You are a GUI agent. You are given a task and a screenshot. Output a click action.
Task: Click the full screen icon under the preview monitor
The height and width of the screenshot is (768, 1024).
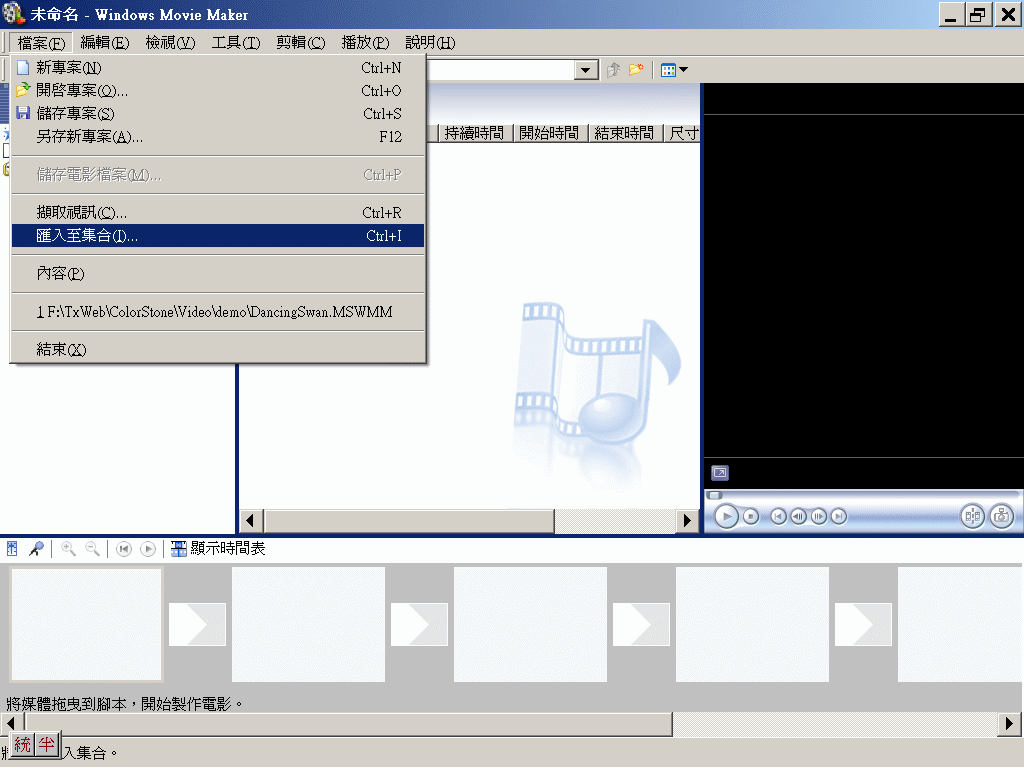[719, 472]
